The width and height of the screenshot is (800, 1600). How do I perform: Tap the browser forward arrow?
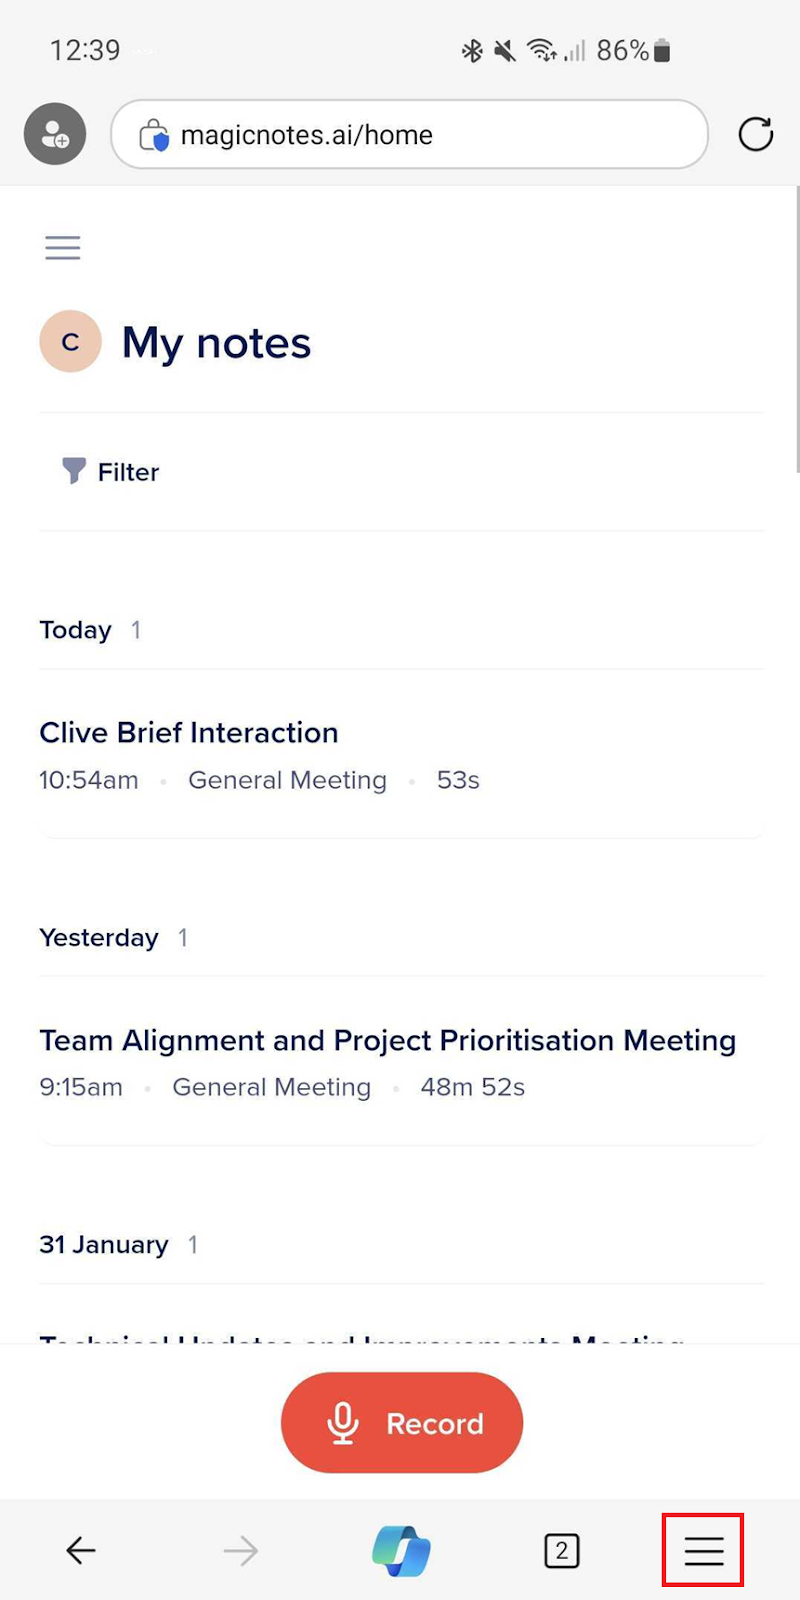coord(240,1550)
